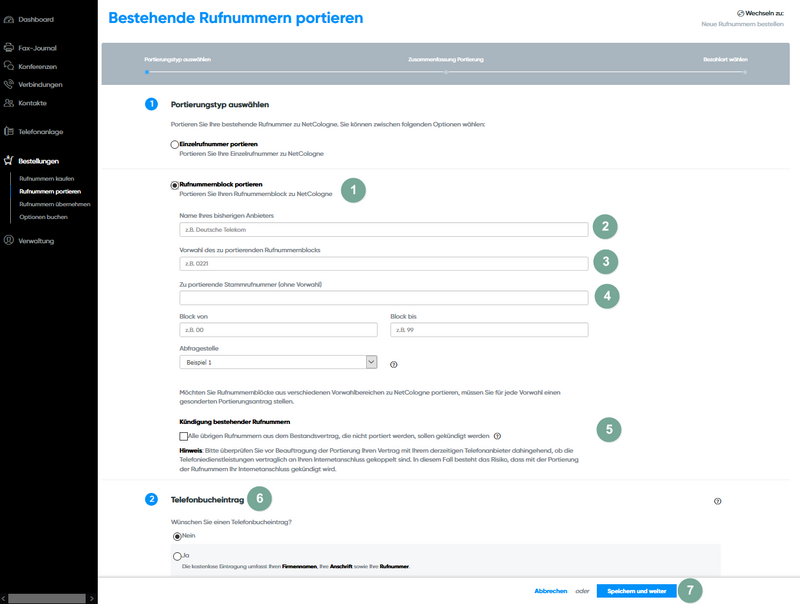Viewport: 800px width, 604px height.
Task: Open the help icon next to Telefonbucheintrag
Action: (x=717, y=500)
